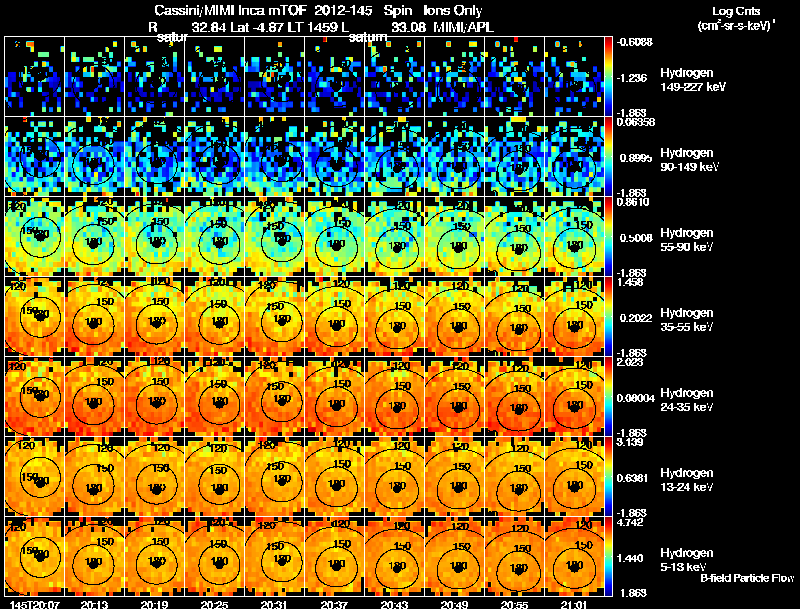This screenshot has height=609, width=800.
Task: Click the '20:43' time axis label
Action: click(x=394, y=604)
